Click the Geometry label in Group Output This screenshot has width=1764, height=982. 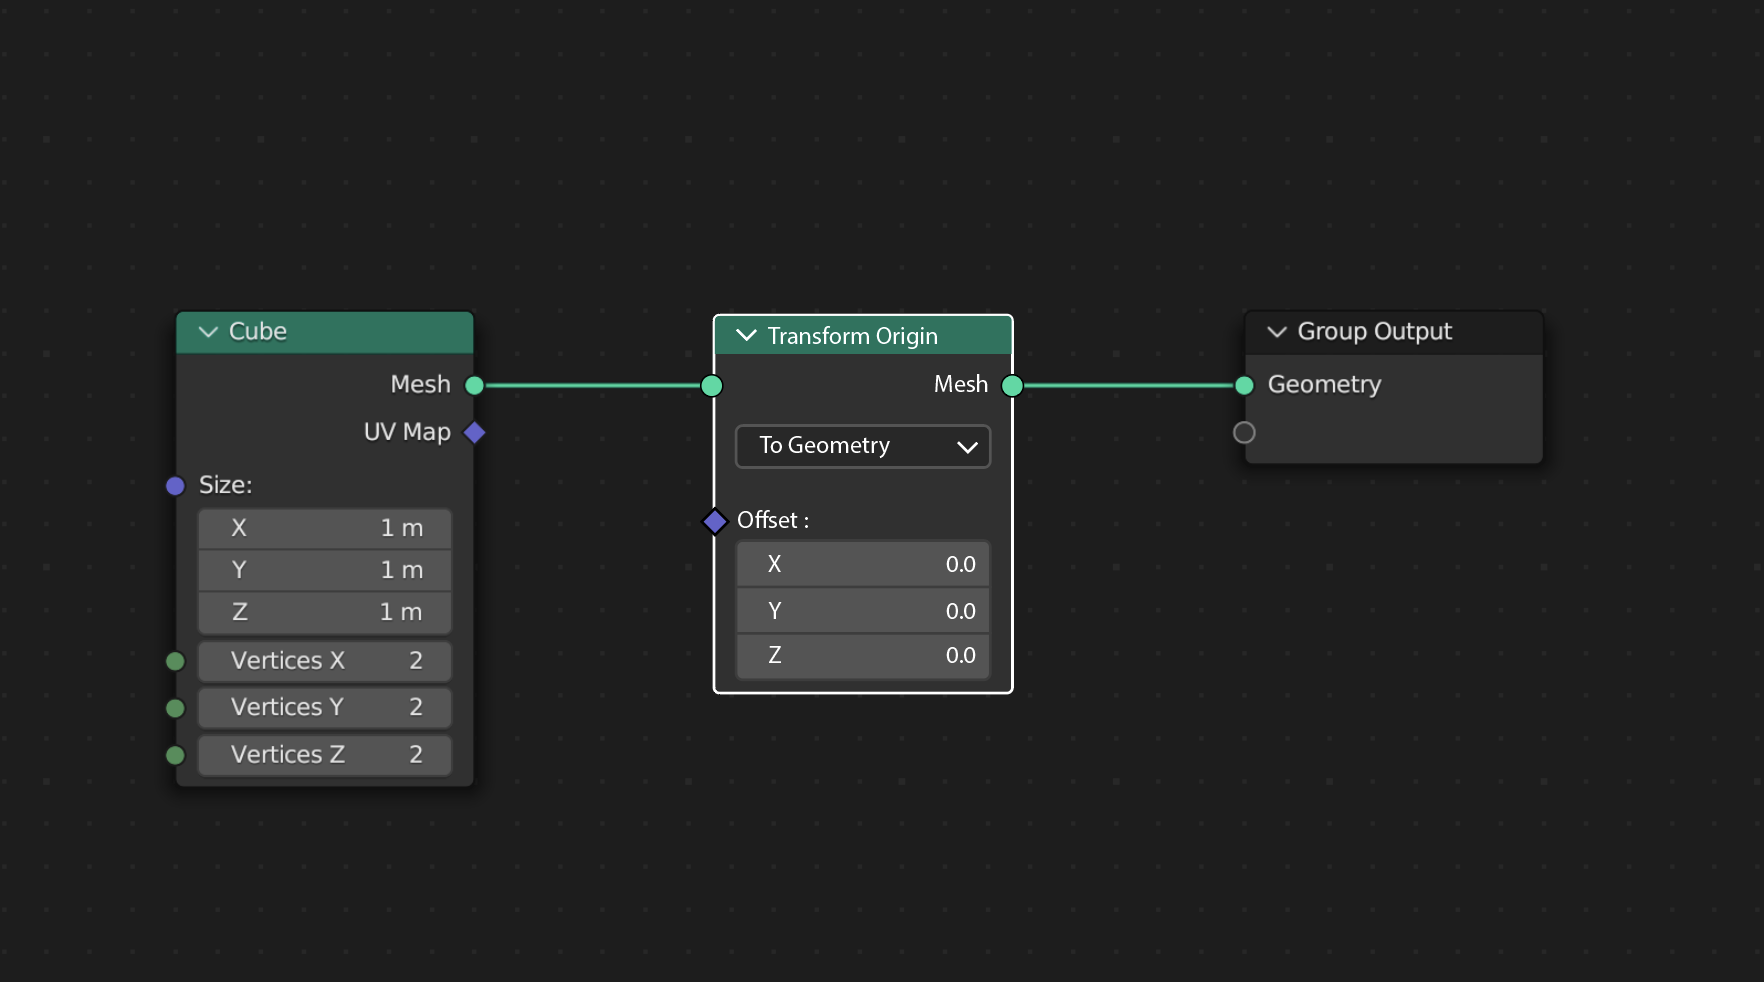pos(1324,385)
